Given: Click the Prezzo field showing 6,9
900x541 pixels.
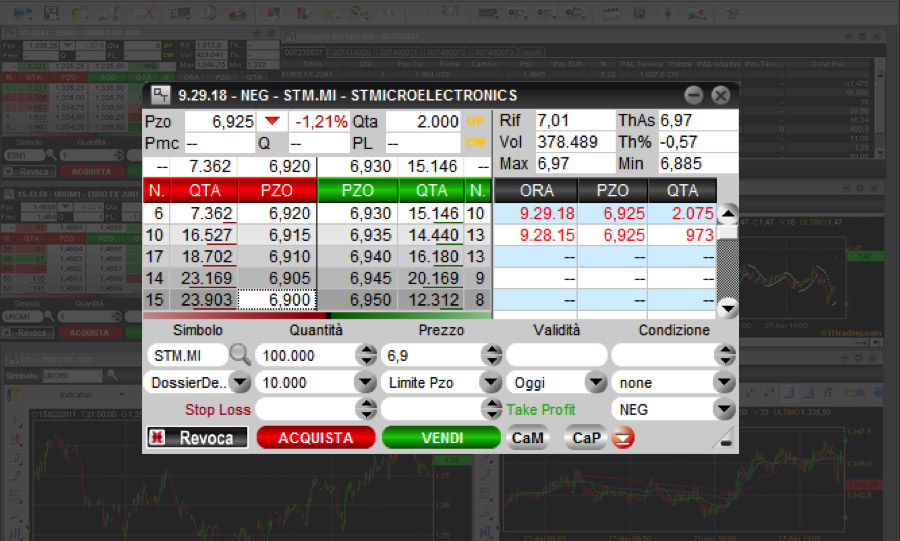Looking at the screenshot, I should pyautogui.click(x=431, y=355).
